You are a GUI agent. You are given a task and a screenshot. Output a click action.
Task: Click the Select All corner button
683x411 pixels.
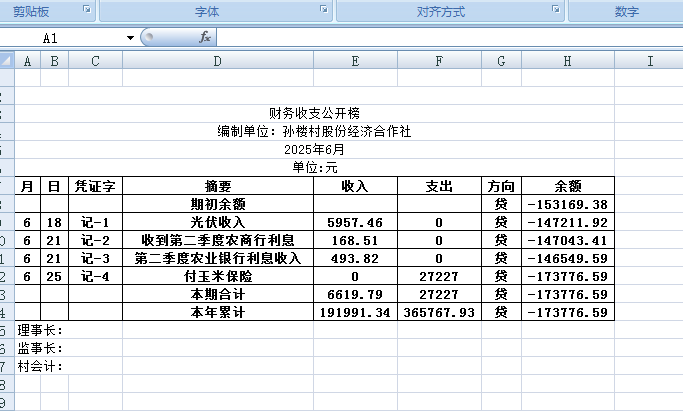click(6, 62)
